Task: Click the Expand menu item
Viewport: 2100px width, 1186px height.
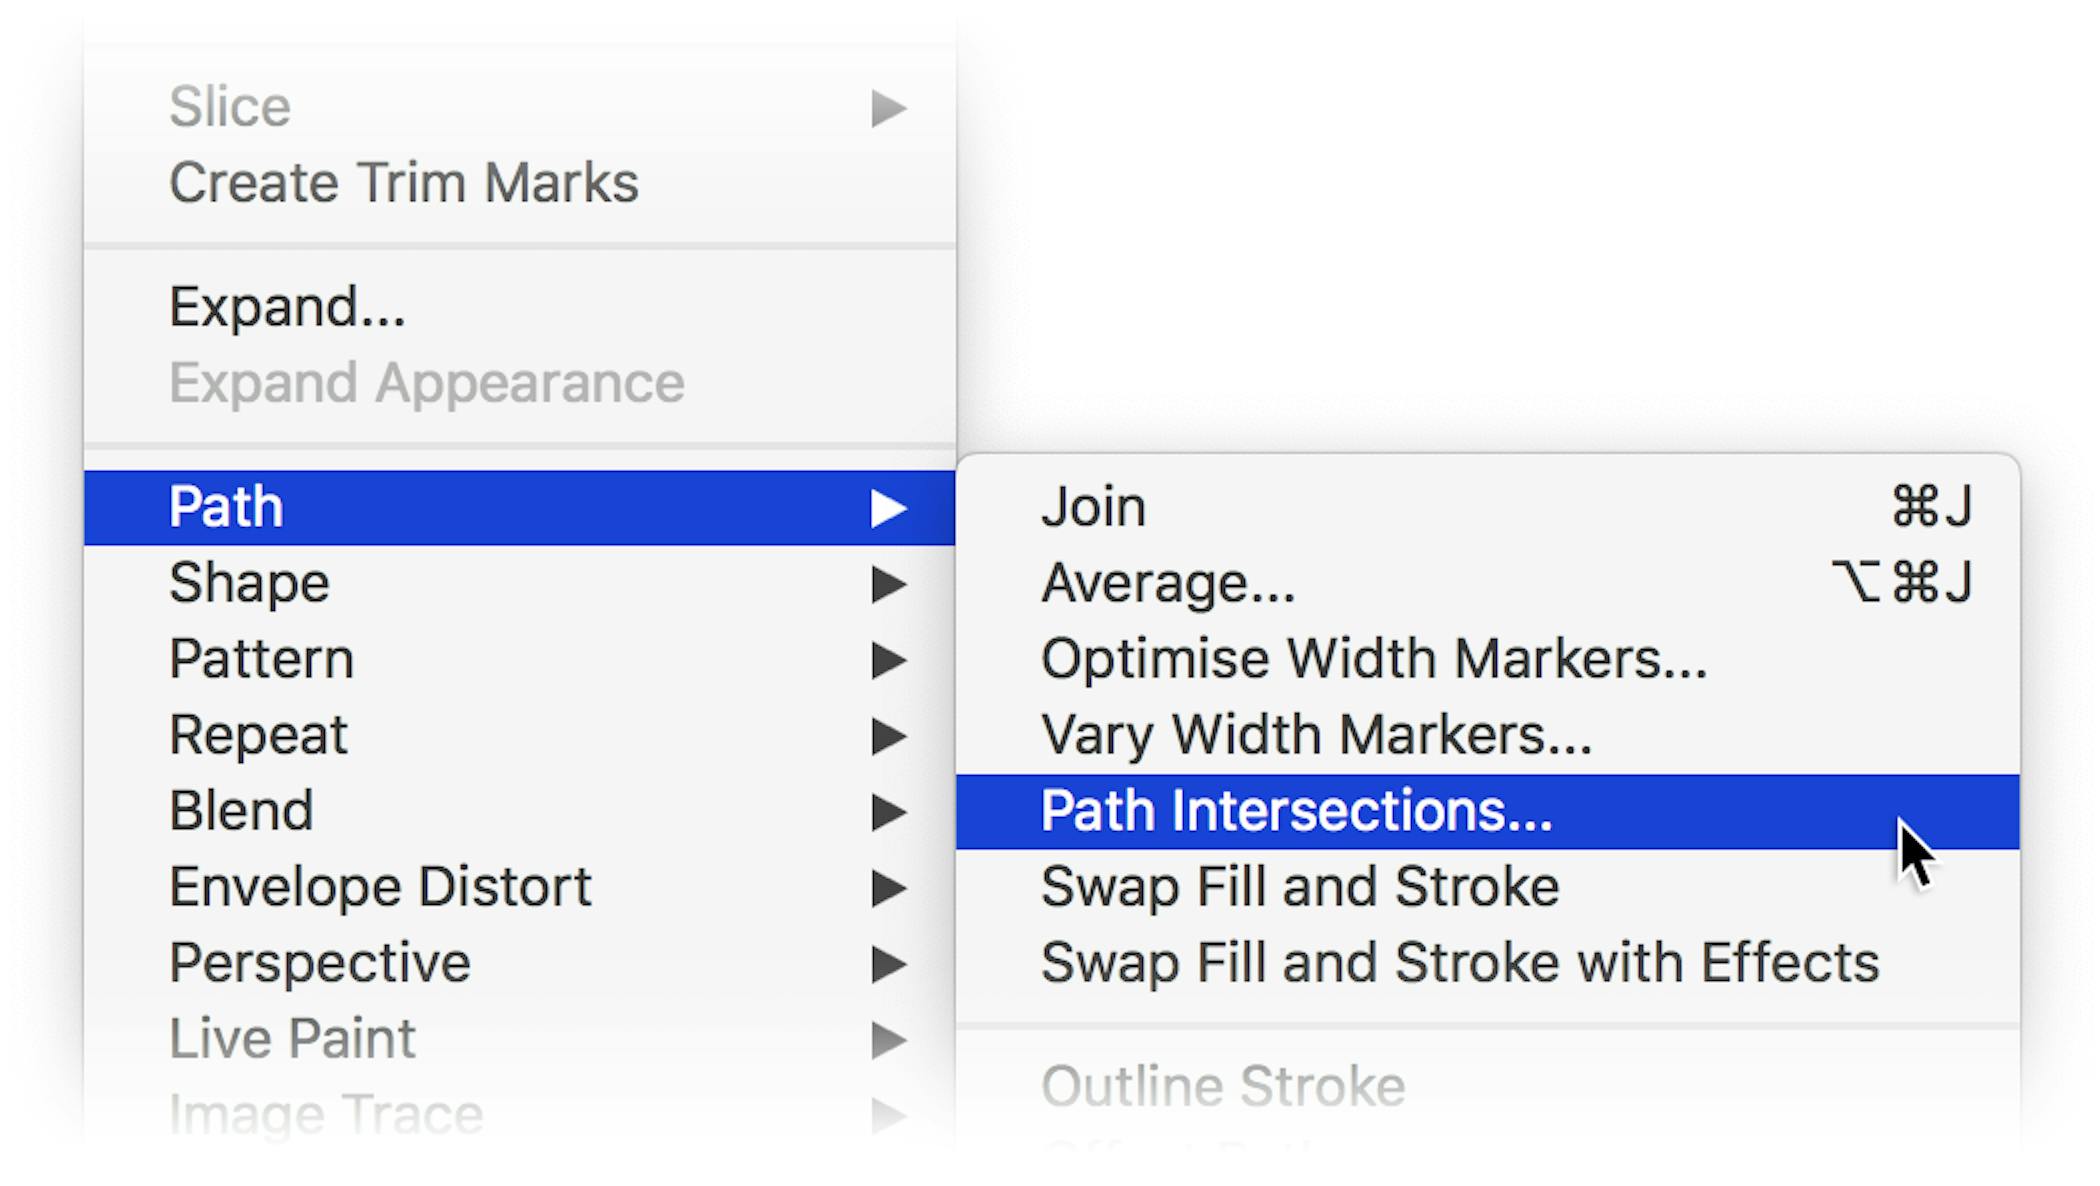Action: (287, 306)
